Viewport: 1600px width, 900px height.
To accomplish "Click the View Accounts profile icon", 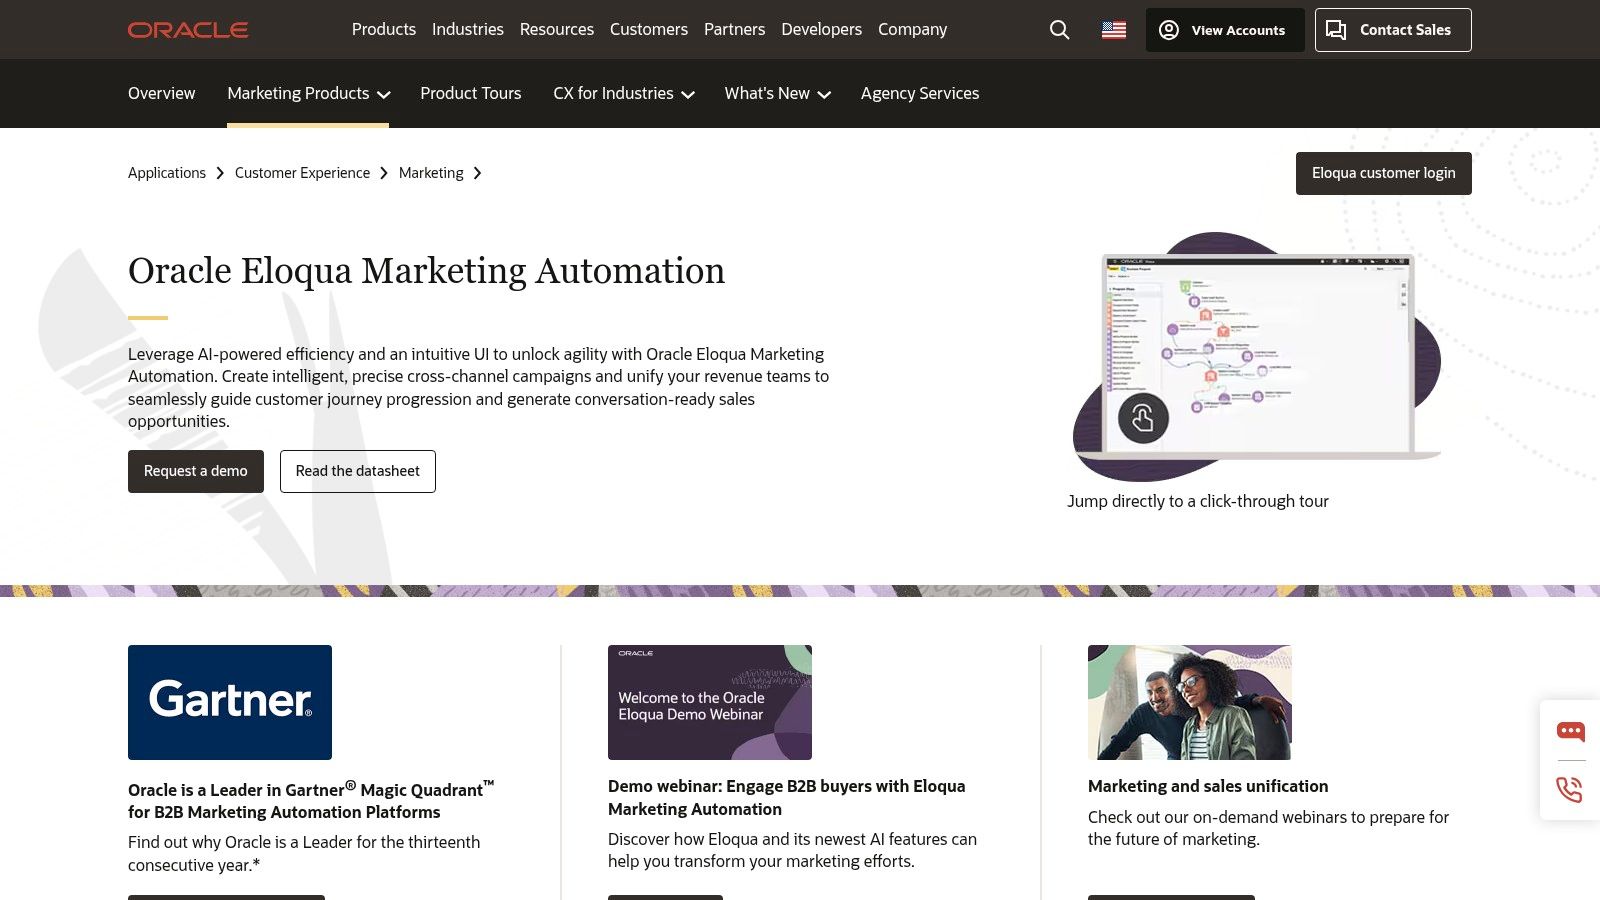I will 1169,30.
